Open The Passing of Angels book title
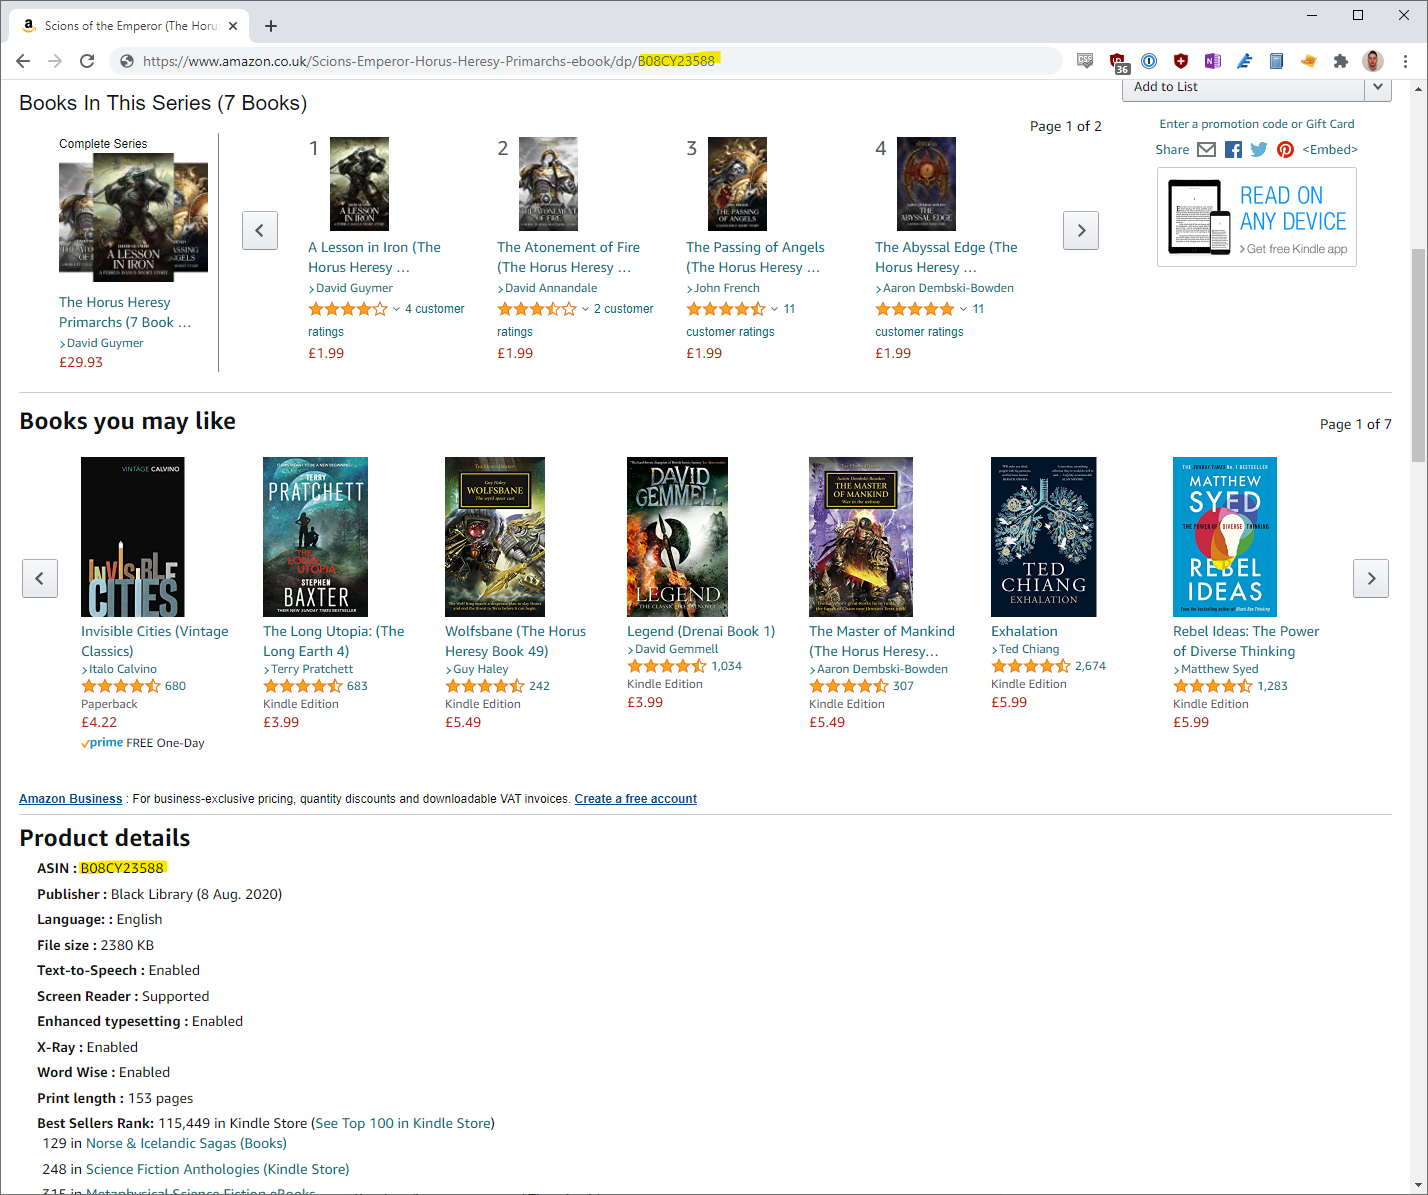1428x1195 pixels. [755, 257]
